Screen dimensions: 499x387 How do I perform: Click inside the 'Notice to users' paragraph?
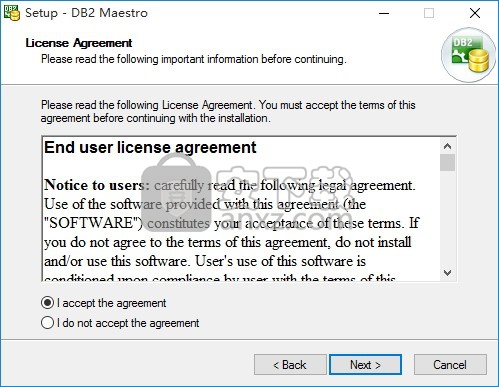point(231,223)
